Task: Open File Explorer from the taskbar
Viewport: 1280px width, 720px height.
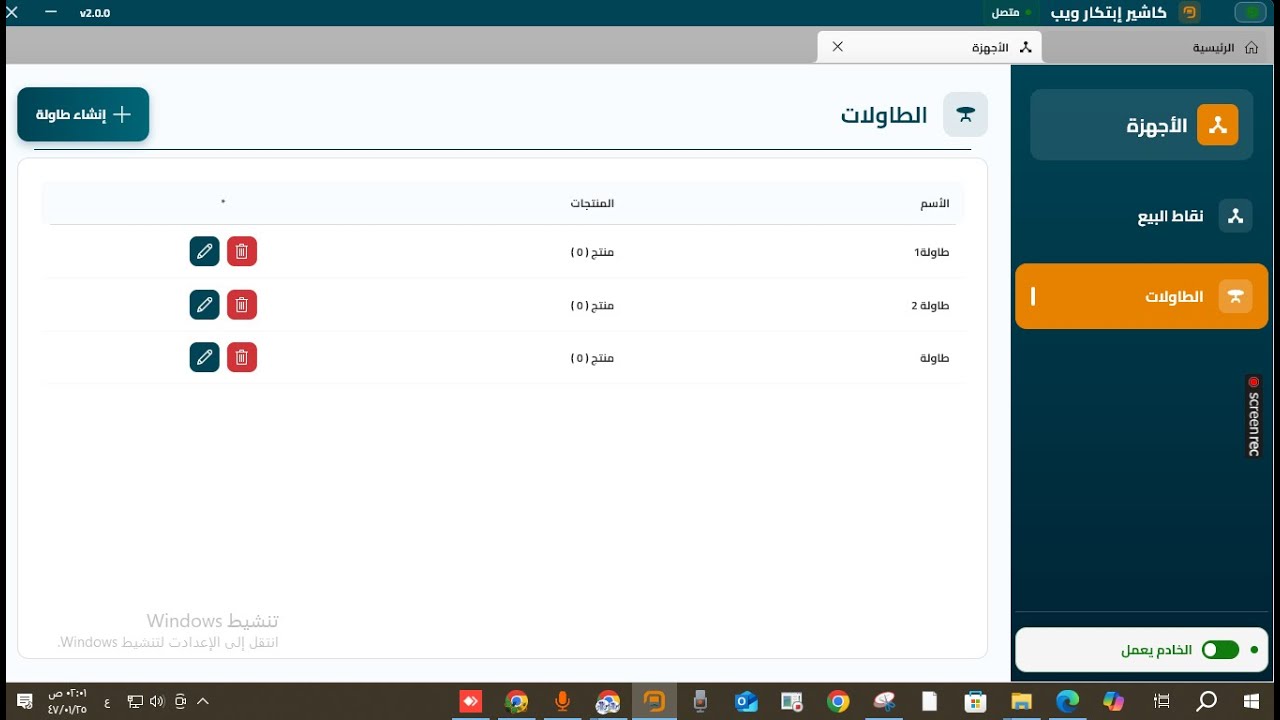Action: point(1021,701)
